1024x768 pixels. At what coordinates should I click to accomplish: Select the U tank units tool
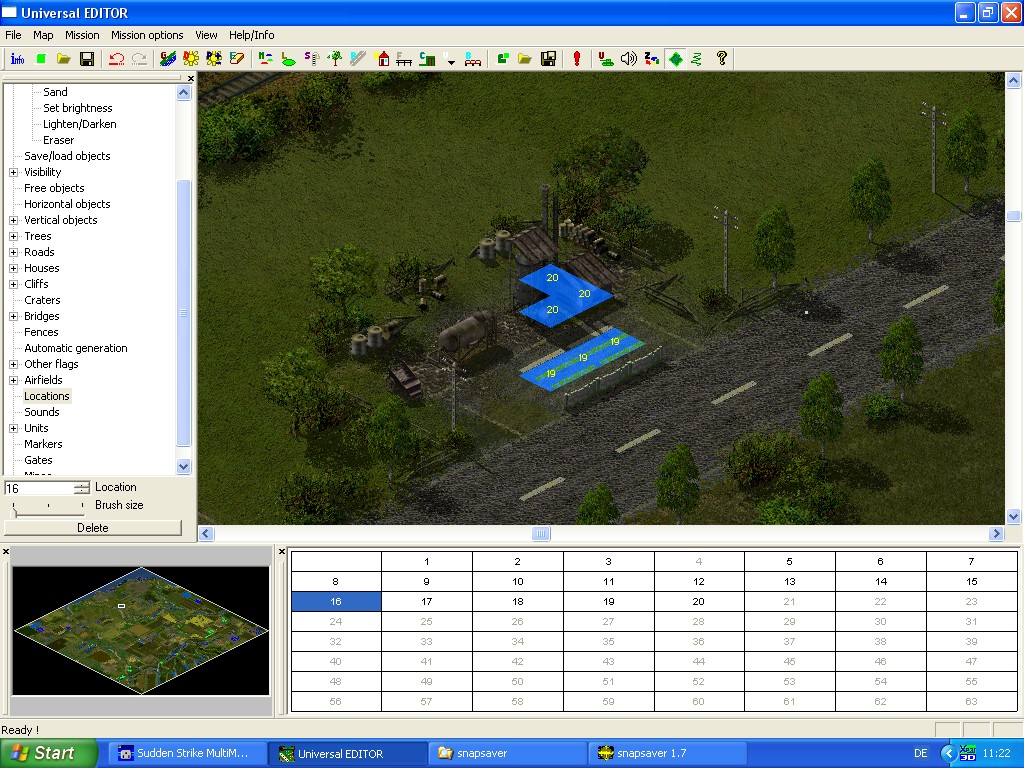pos(605,59)
